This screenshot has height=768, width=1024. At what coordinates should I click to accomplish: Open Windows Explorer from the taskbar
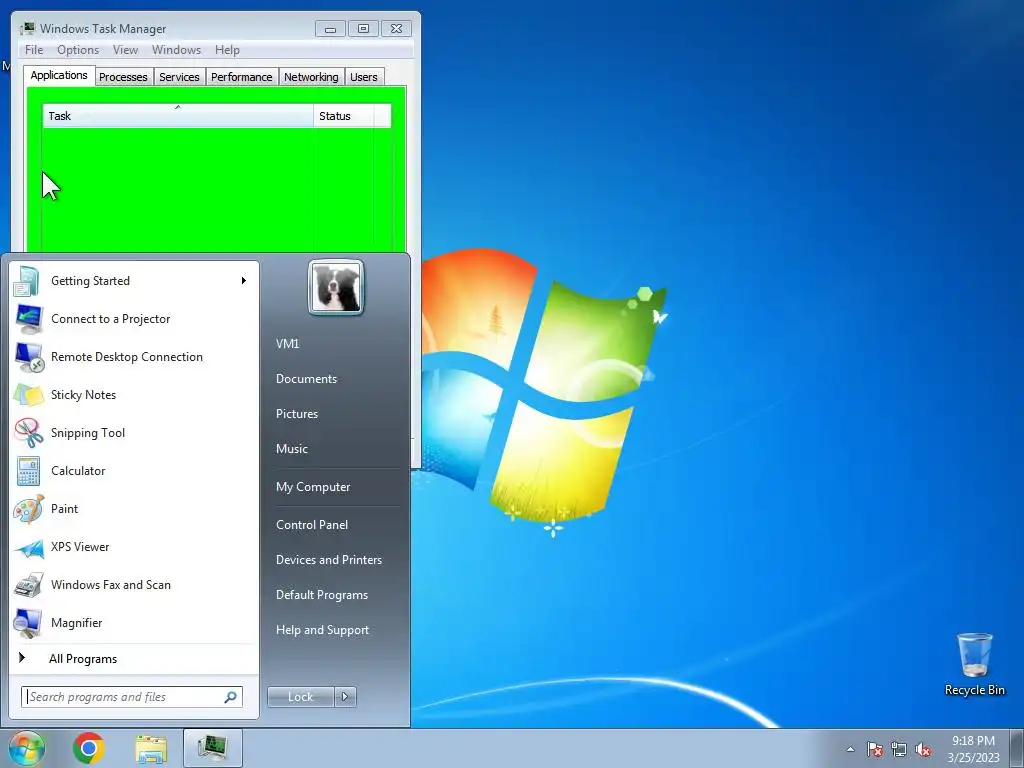pyautogui.click(x=151, y=748)
